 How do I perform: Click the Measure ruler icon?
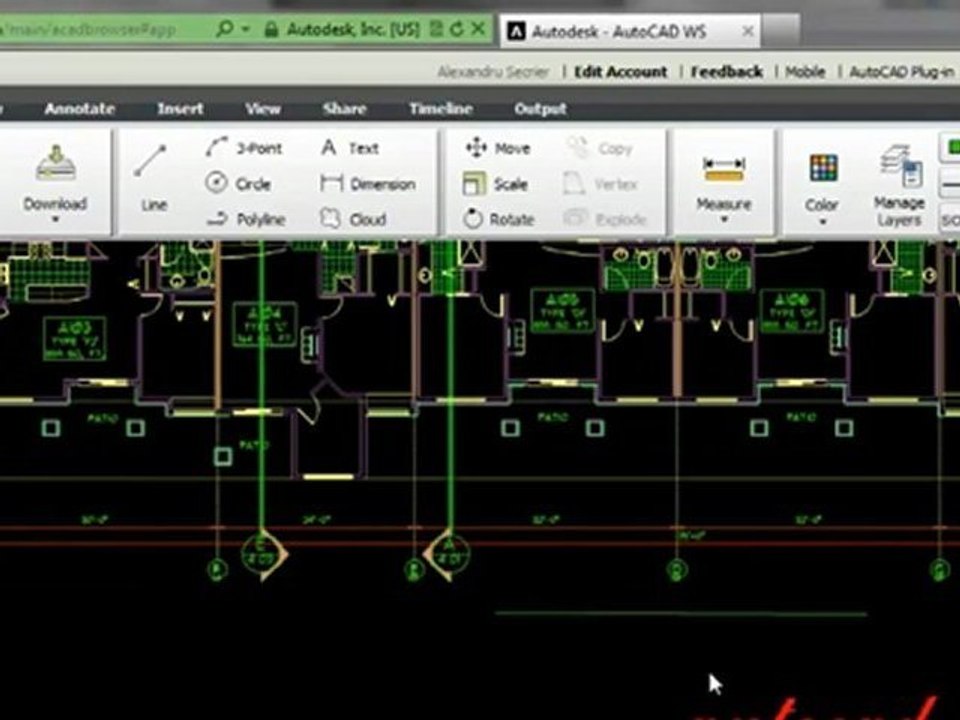click(724, 169)
